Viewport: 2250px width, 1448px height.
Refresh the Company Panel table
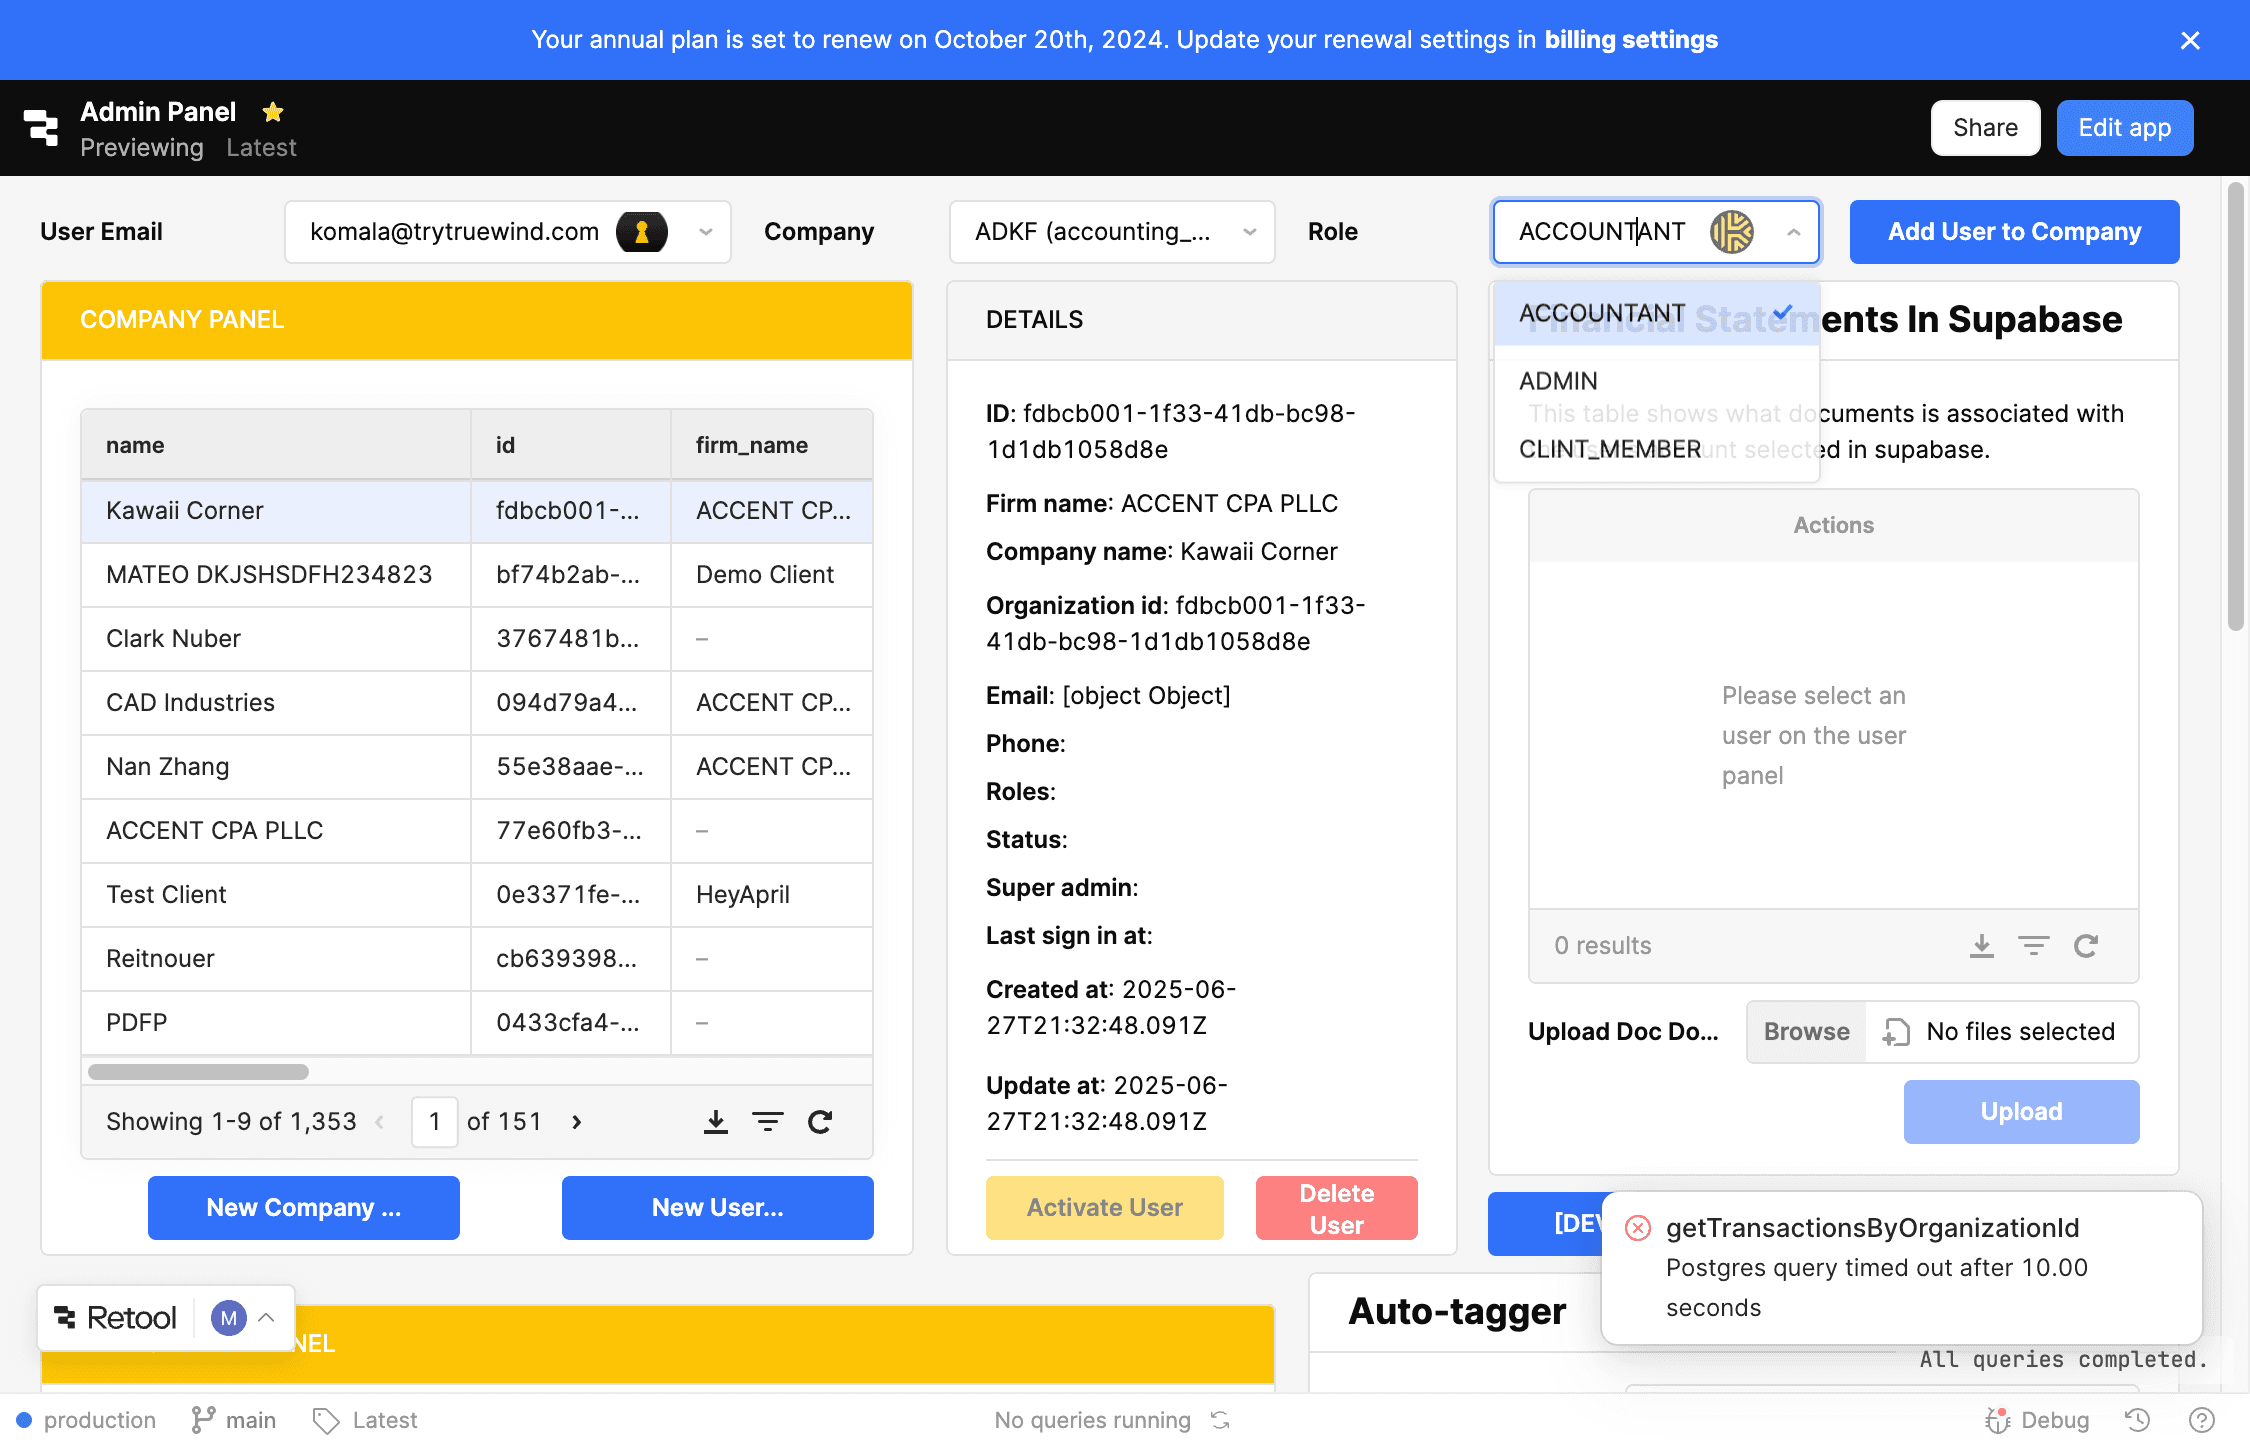[819, 1121]
